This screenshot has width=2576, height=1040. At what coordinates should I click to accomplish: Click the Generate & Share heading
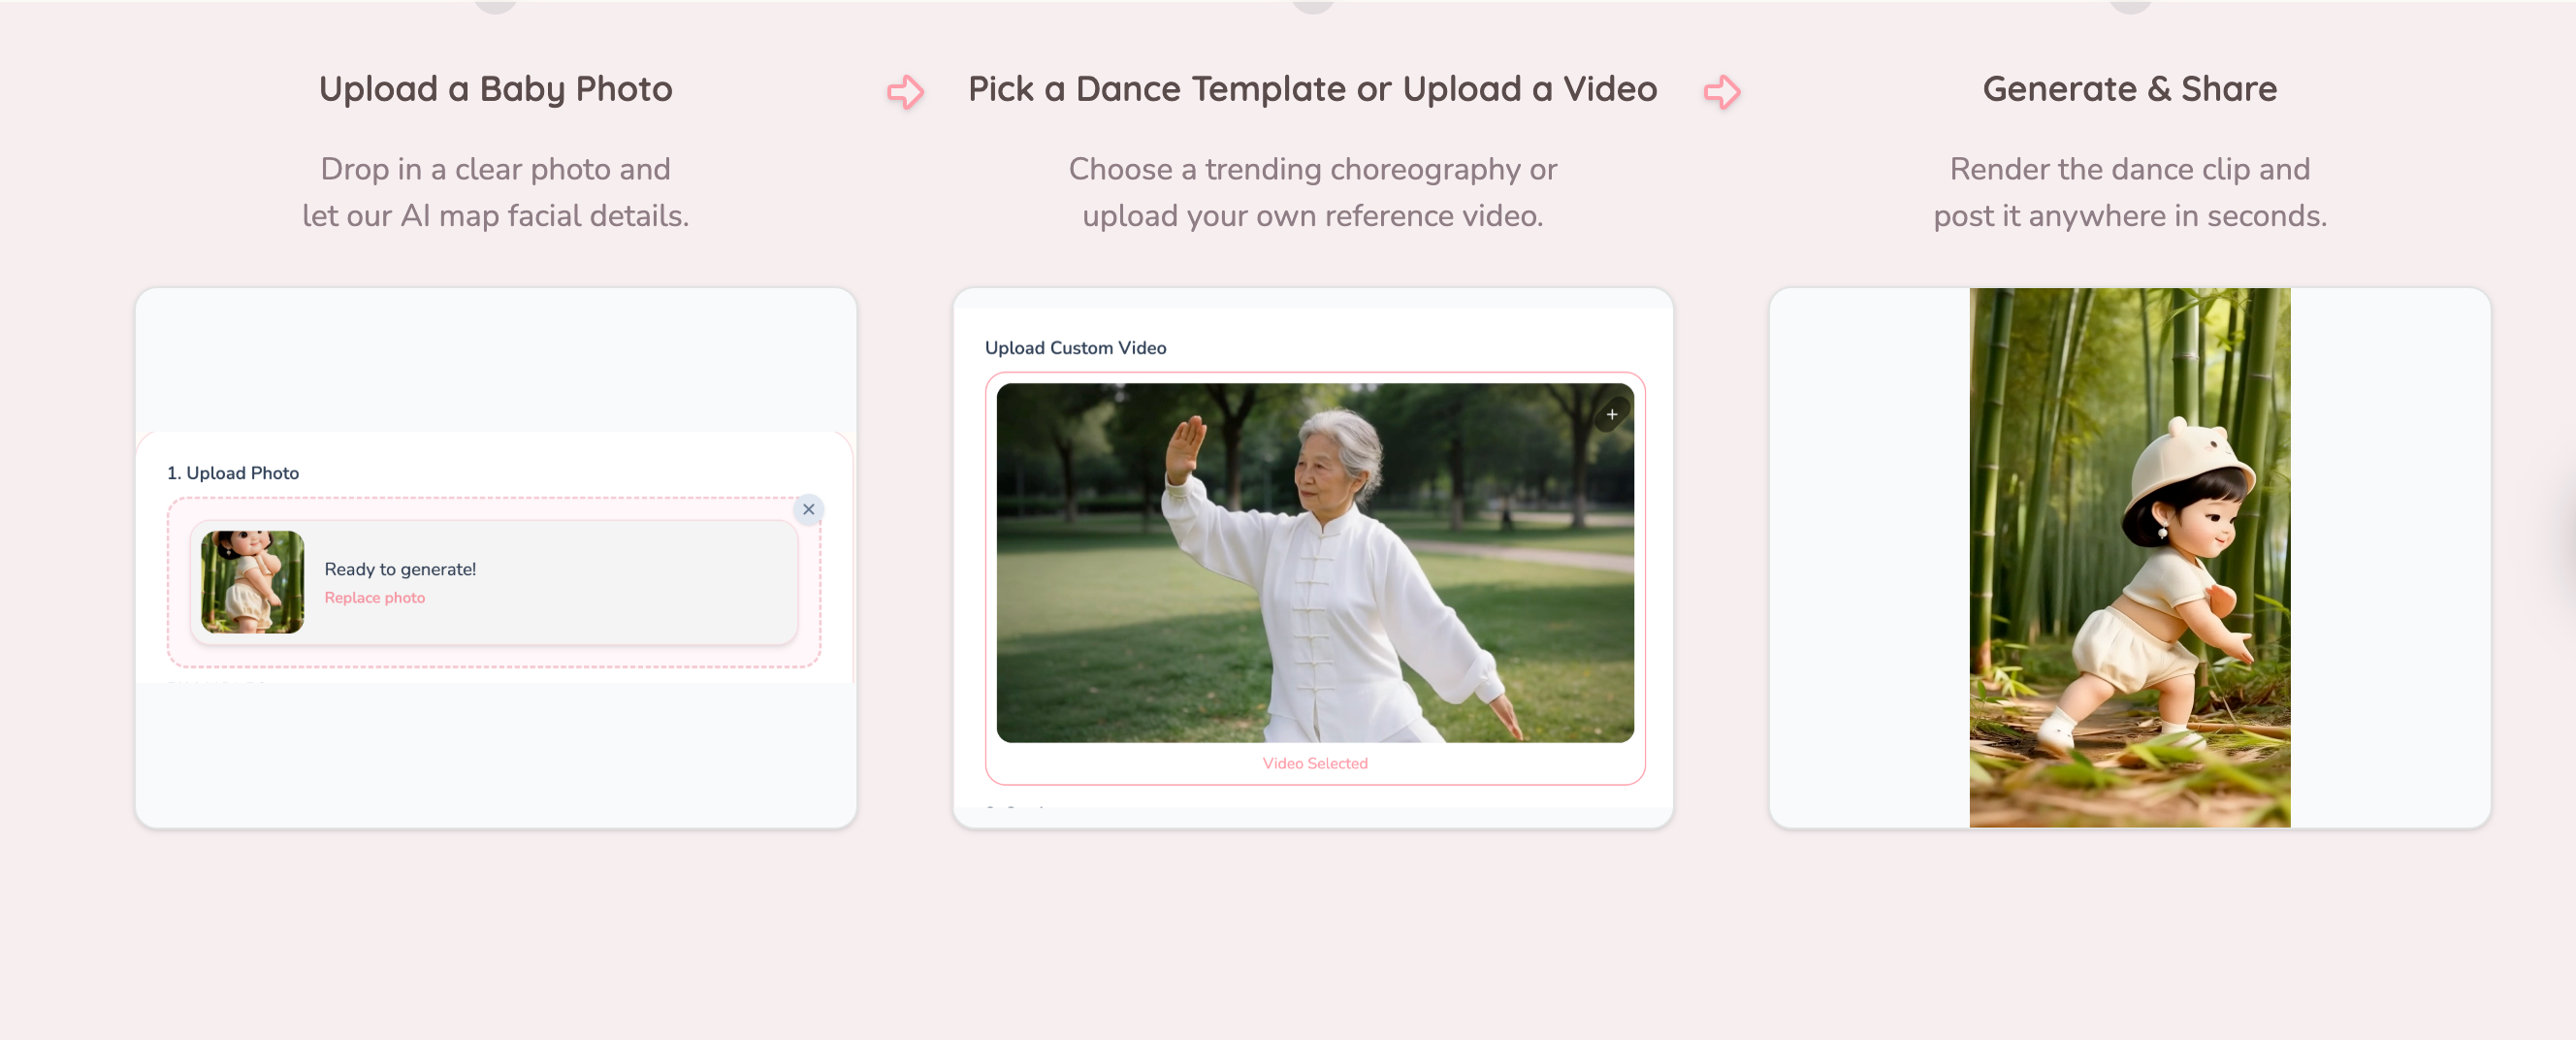pos(2129,88)
